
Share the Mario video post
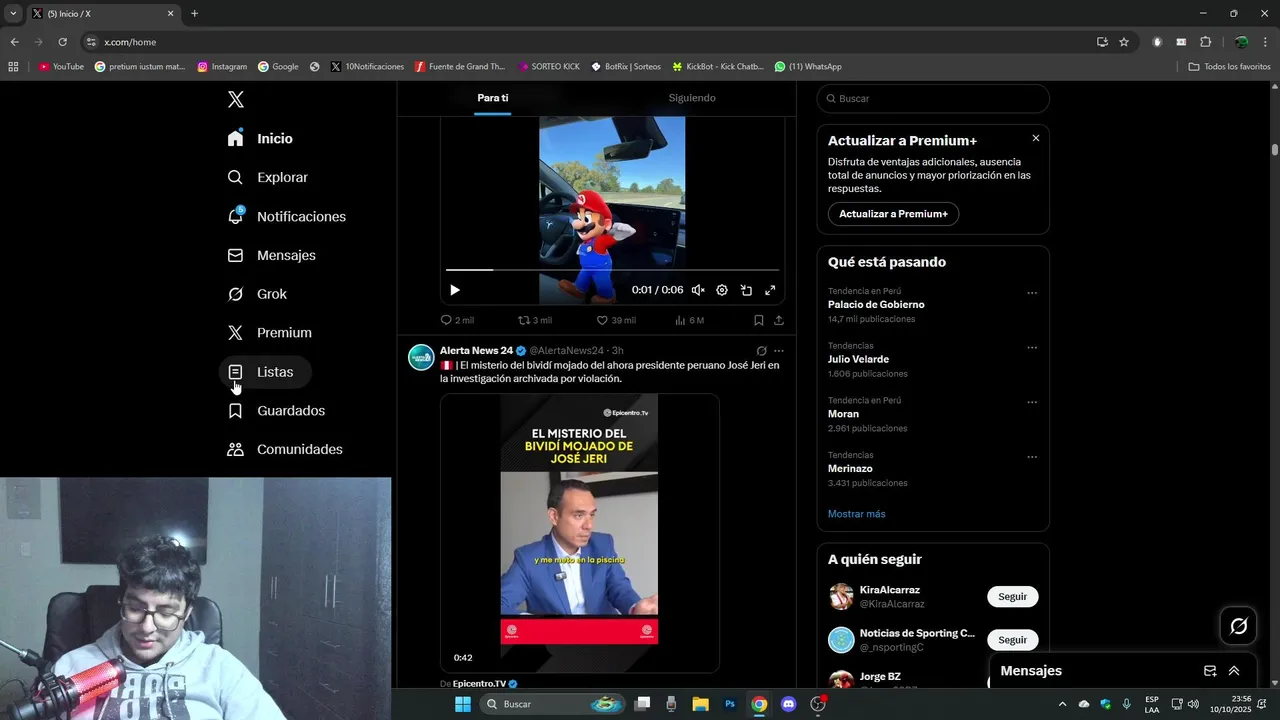pyautogui.click(x=779, y=320)
